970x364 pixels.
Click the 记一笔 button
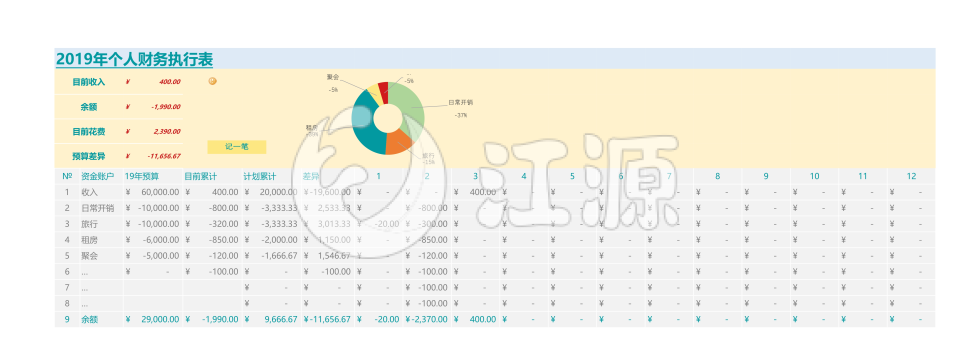coord(236,147)
